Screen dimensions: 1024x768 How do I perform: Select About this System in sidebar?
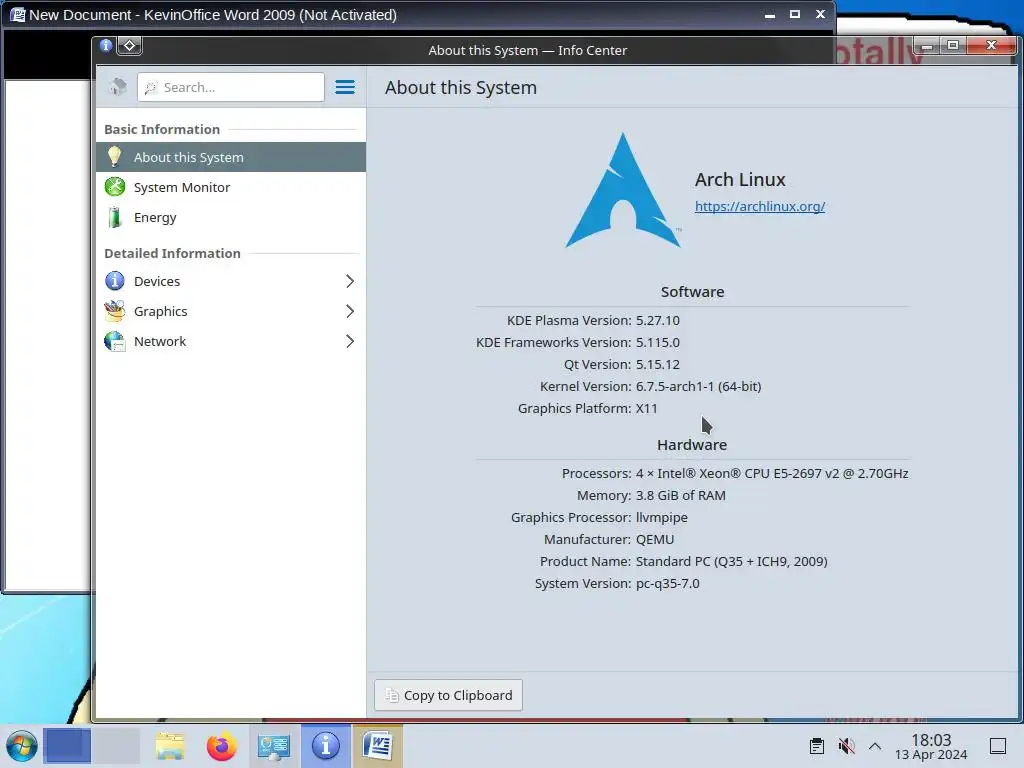[x=231, y=157]
